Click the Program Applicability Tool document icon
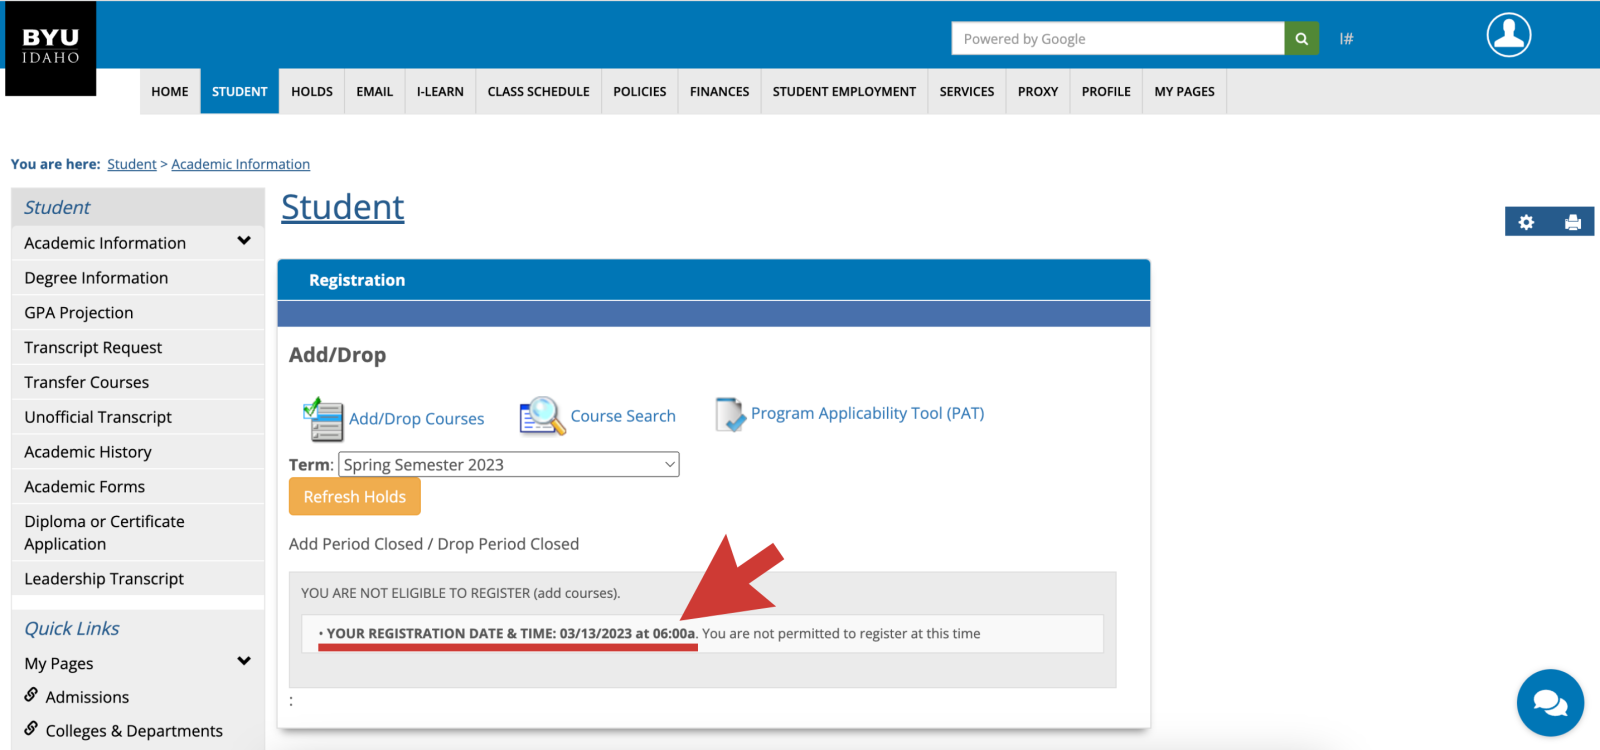1600x750 pixels. coord(730,414)
